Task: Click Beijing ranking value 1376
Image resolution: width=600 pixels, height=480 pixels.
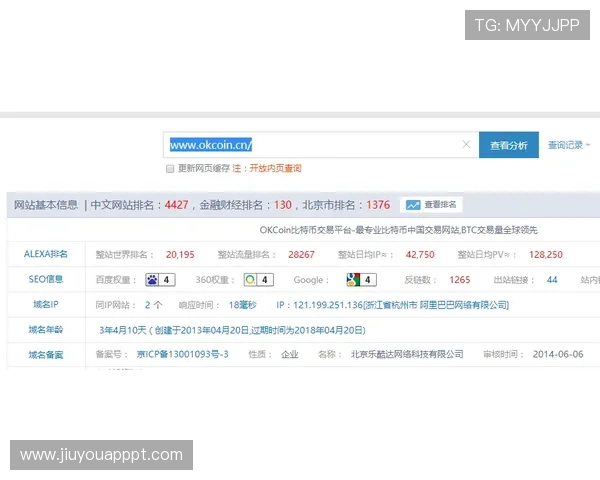Action: click(378, 205)
